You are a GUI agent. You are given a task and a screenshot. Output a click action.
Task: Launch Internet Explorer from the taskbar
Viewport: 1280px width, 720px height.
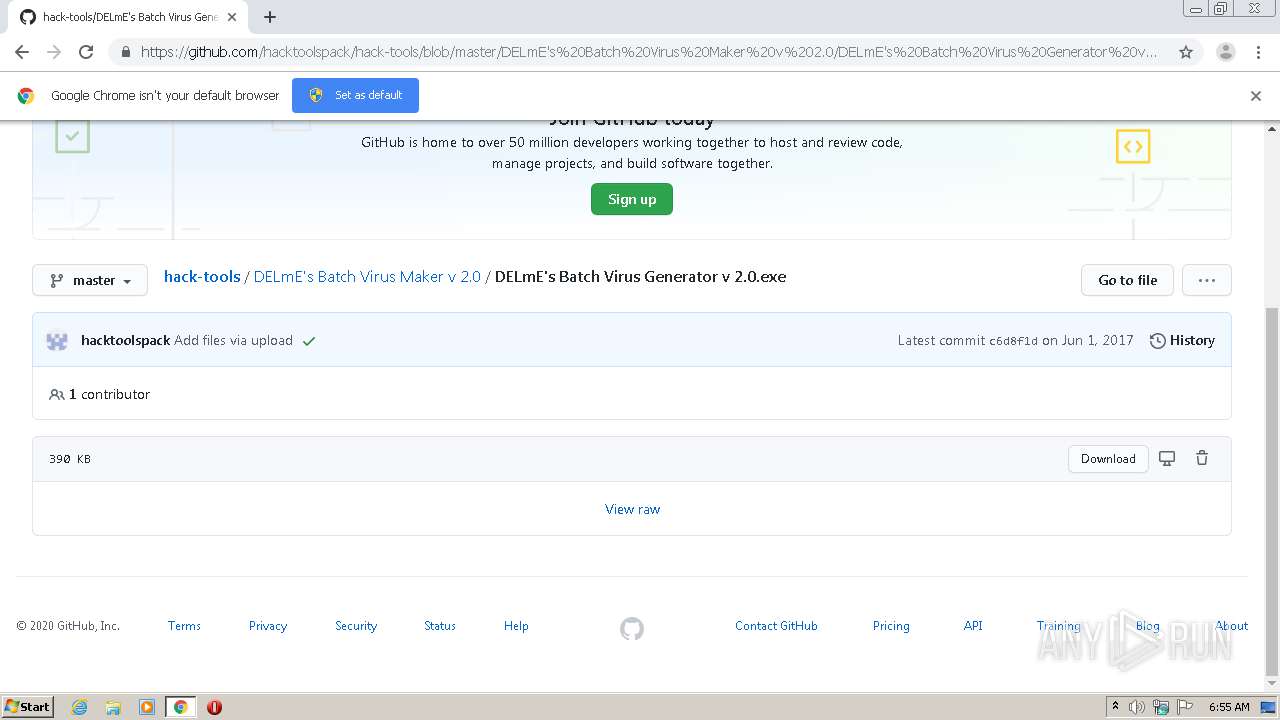79,707
